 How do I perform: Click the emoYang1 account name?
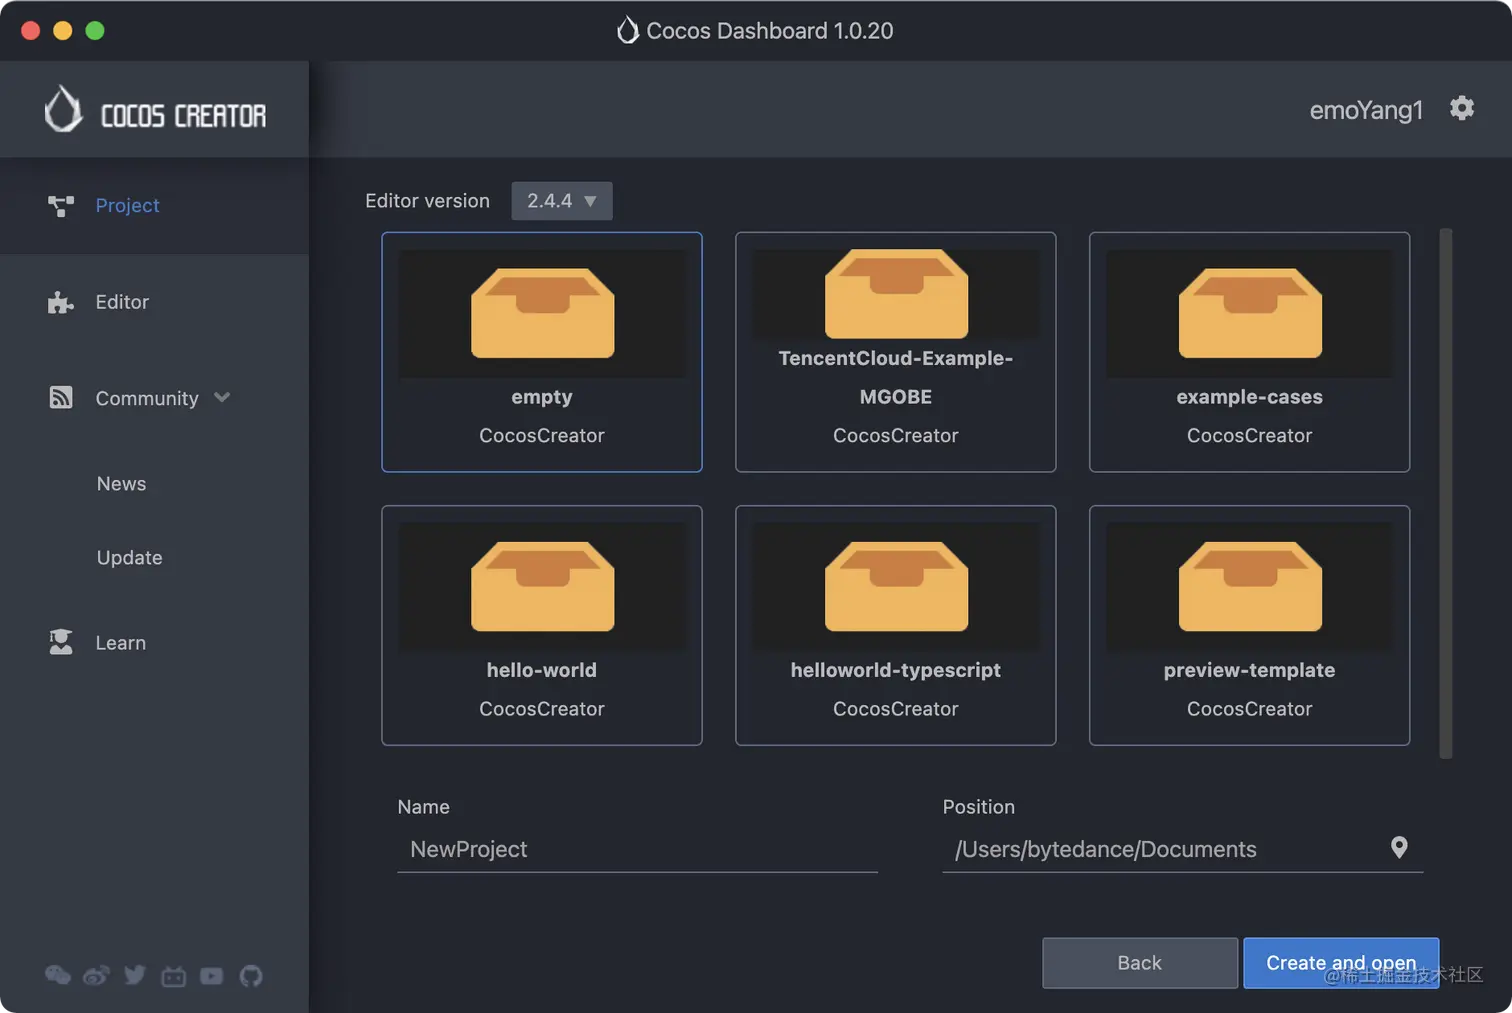(1366, 110)
